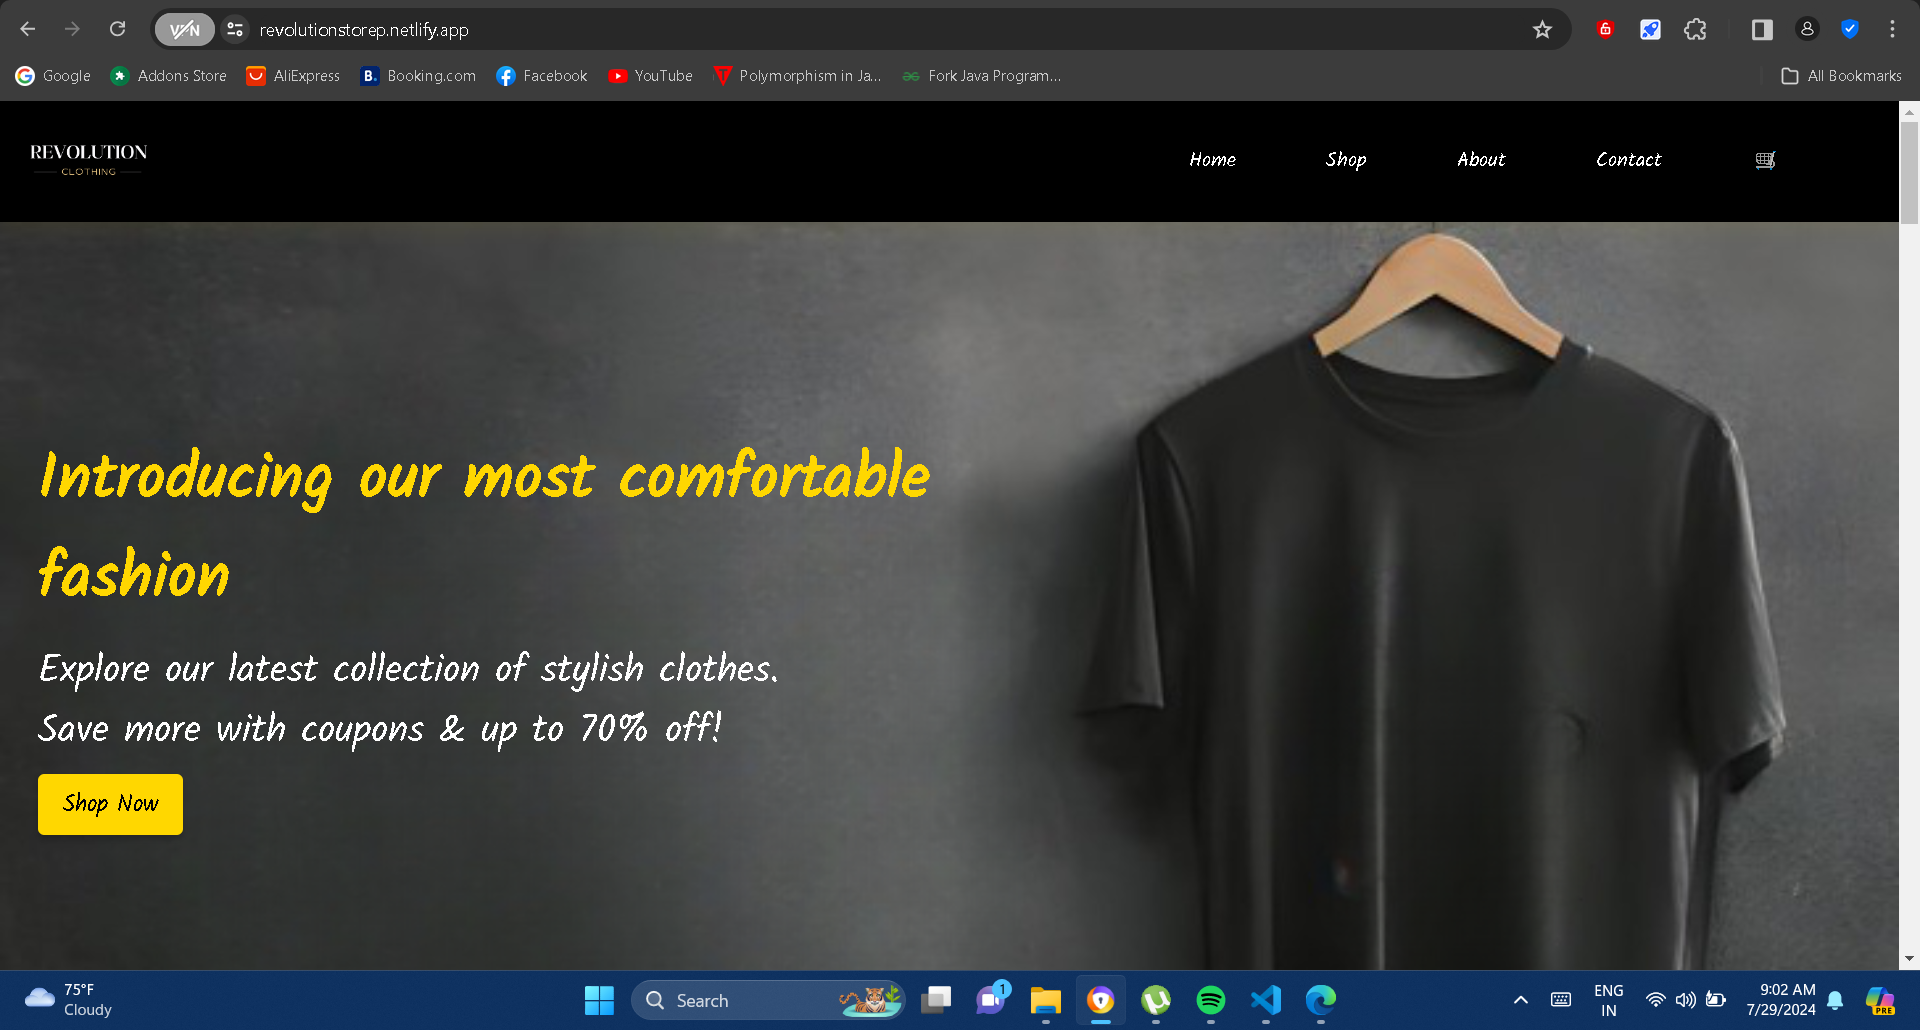Open the shopping cart icon

pyautogui.click(x=1765, y=160)
